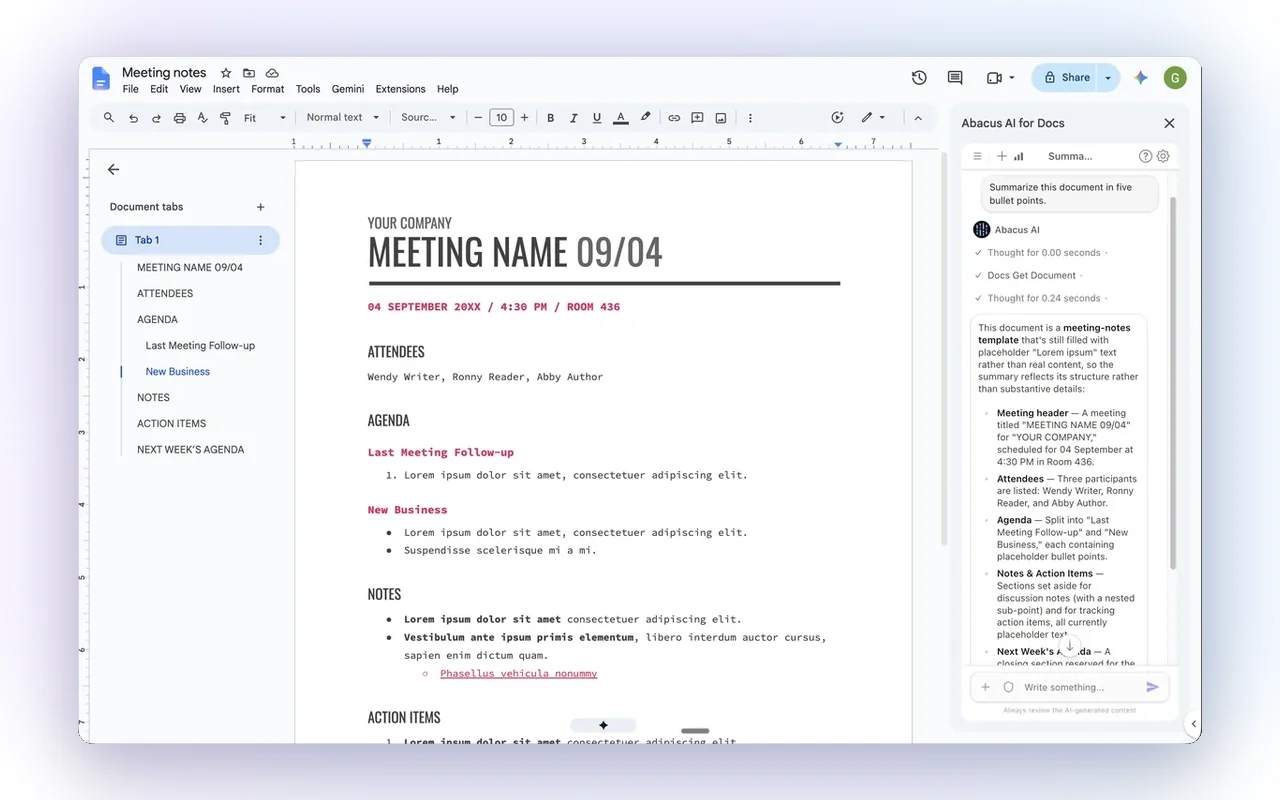1280x800 pixels.
Task: Open the font family dropdown
Action: (x=428, y=118)
